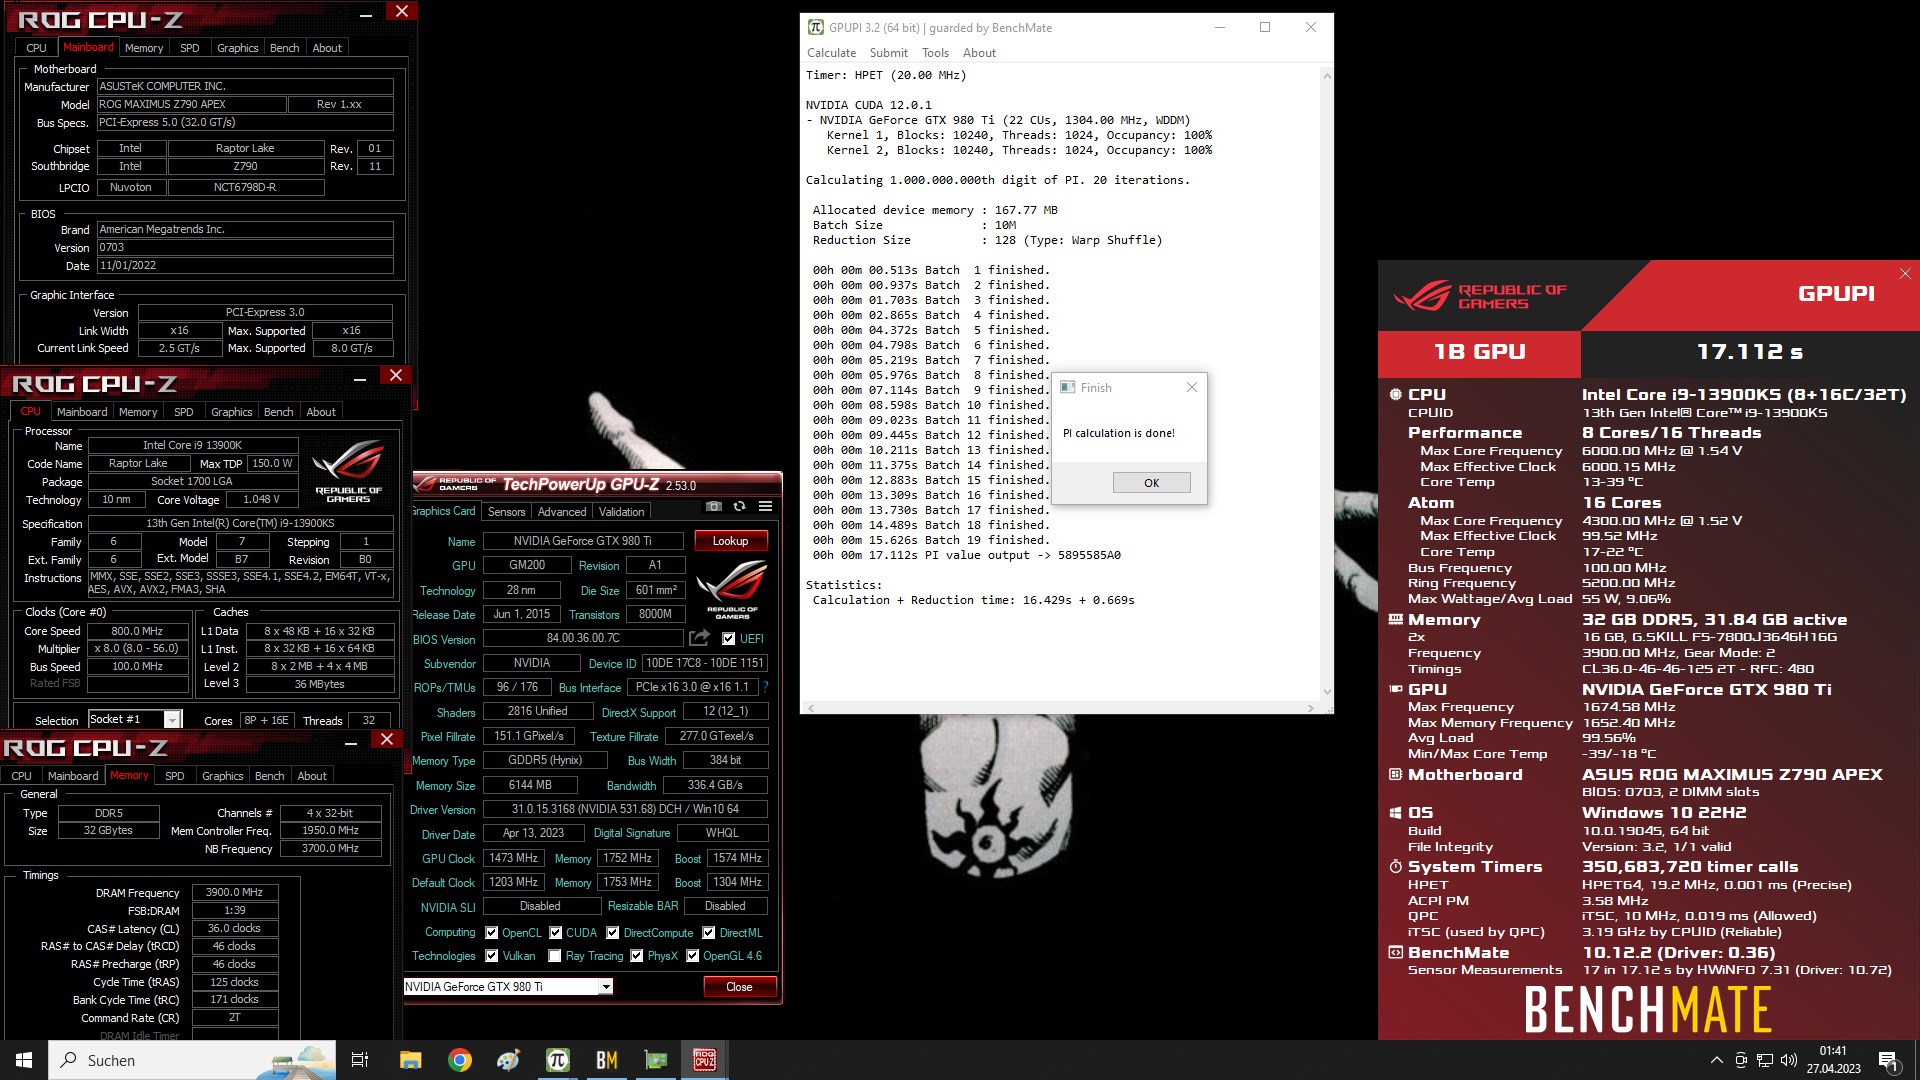The height and width of the screenshot is (1080, 1920).
Task: Open Task View on the taskbar
Action: pyautogui.click(x=360, y=1060)
